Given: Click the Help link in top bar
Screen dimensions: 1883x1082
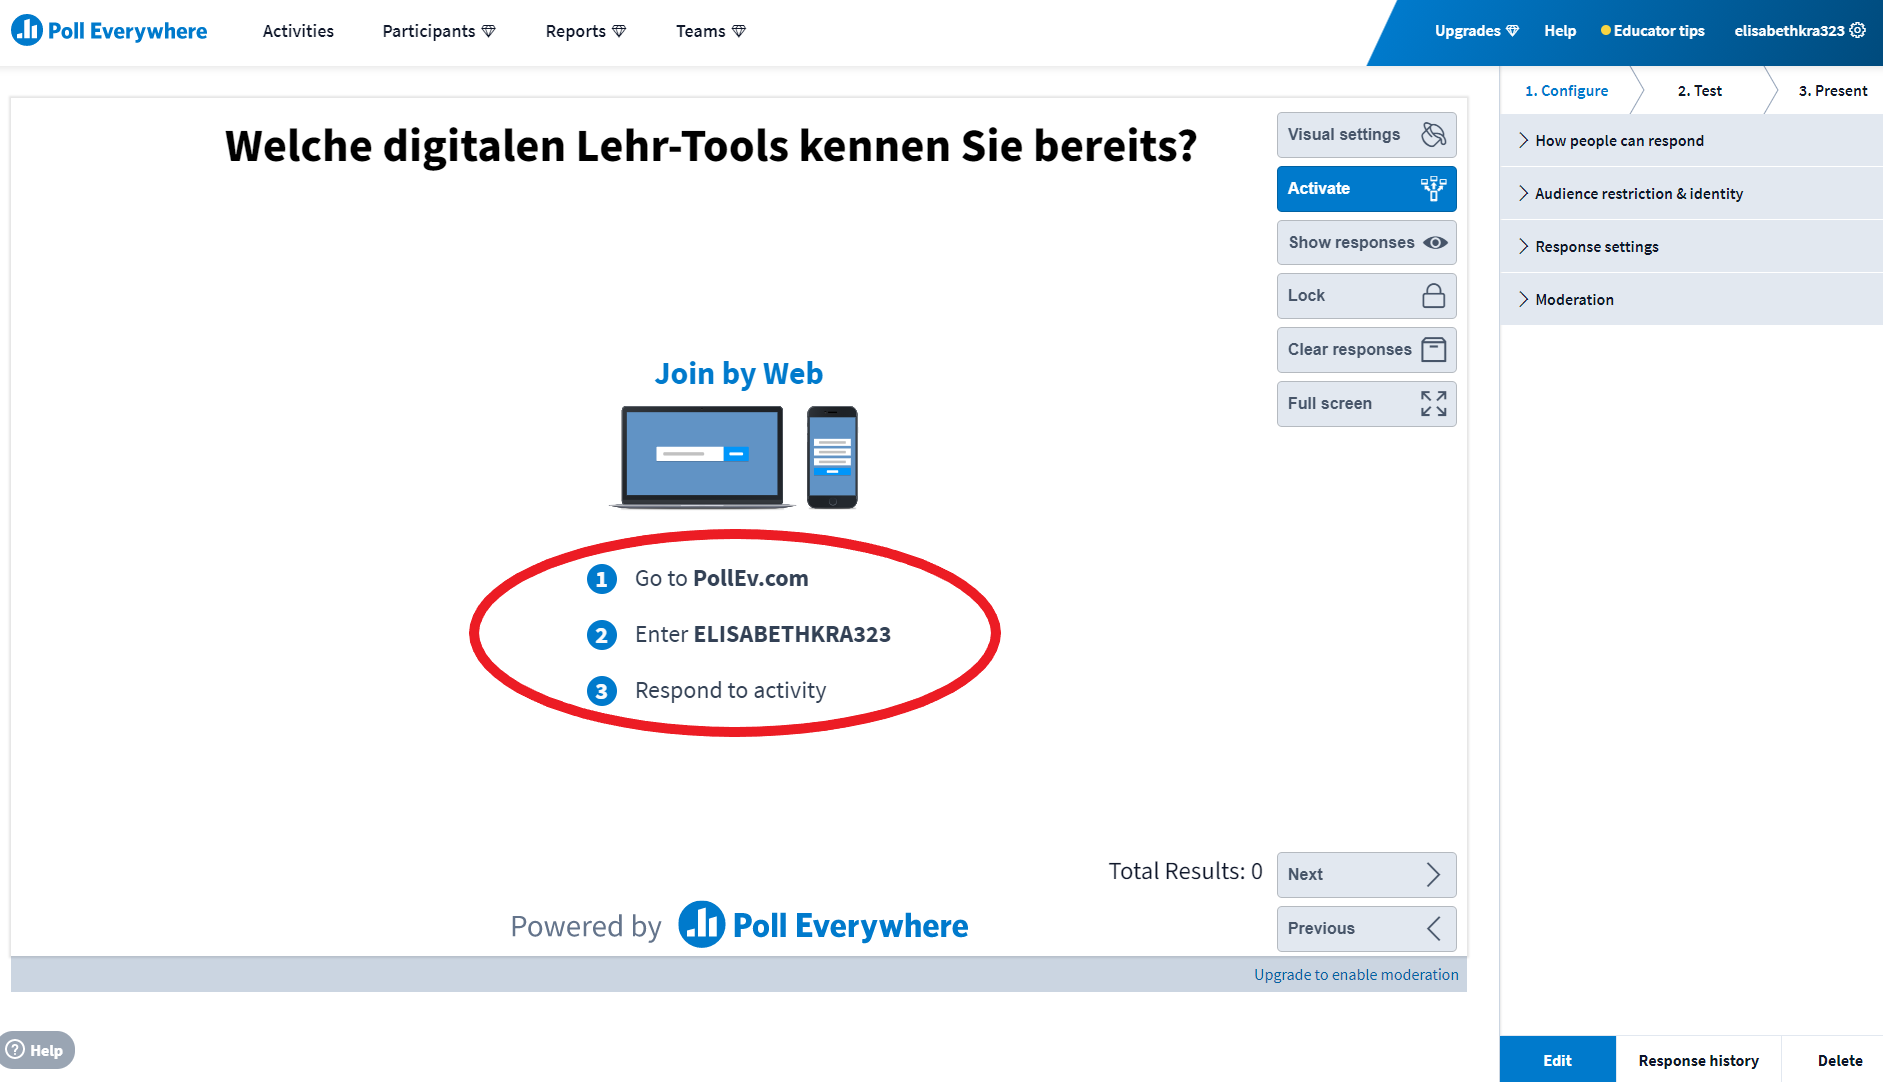Looking at the screenshot, I should [x=1560, y=31].
